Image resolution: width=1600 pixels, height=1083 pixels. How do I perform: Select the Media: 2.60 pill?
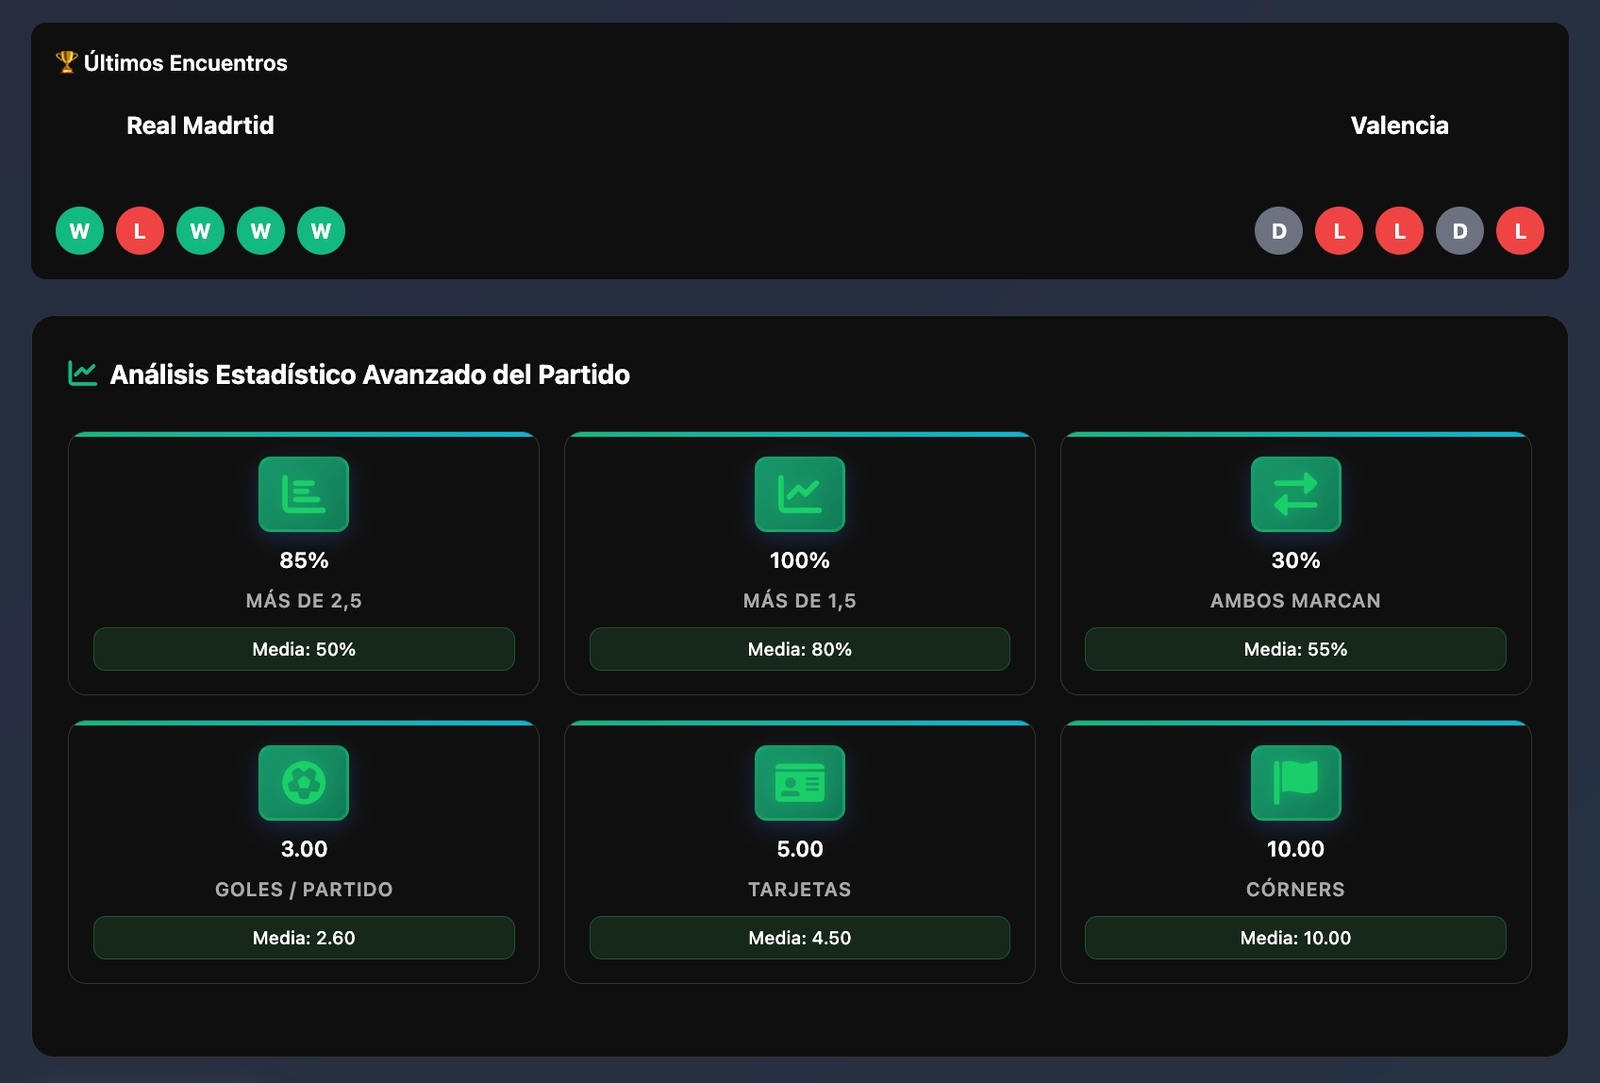pyautogui.click(x=303, y=938)
